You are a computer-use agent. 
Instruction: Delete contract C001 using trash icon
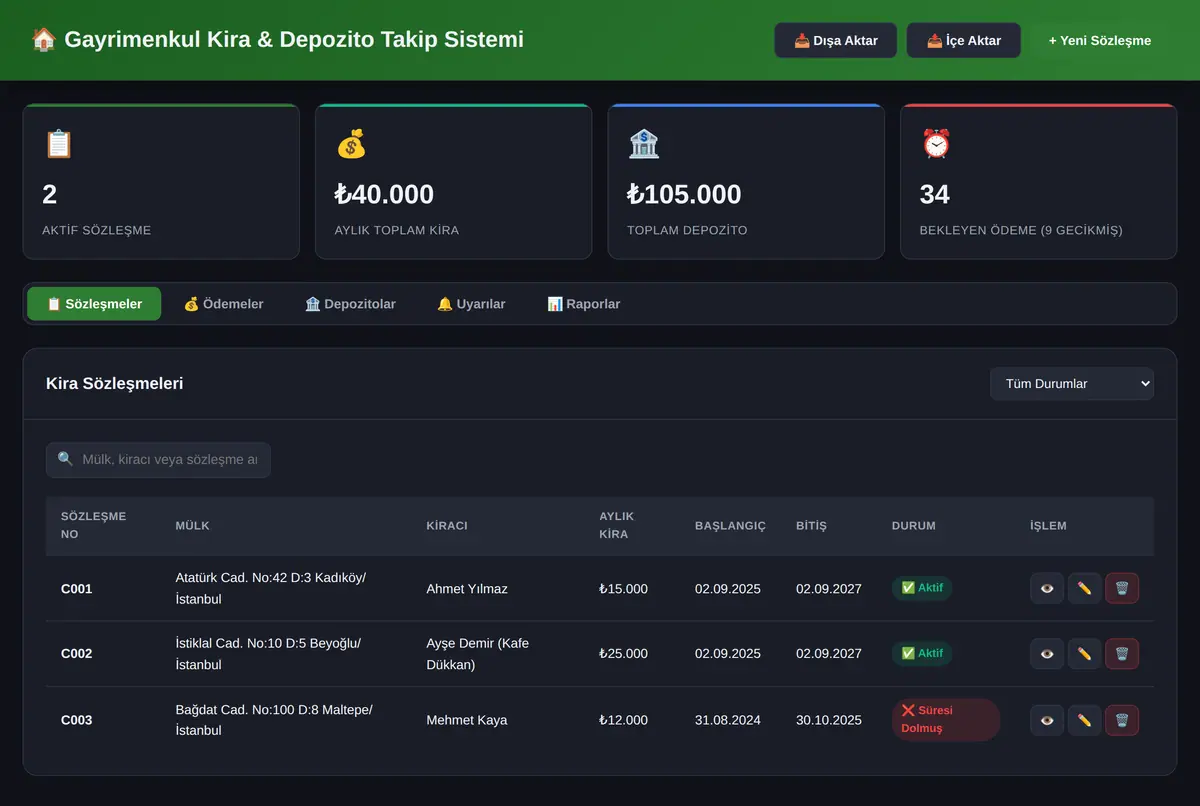click(x=1122, y=588)
